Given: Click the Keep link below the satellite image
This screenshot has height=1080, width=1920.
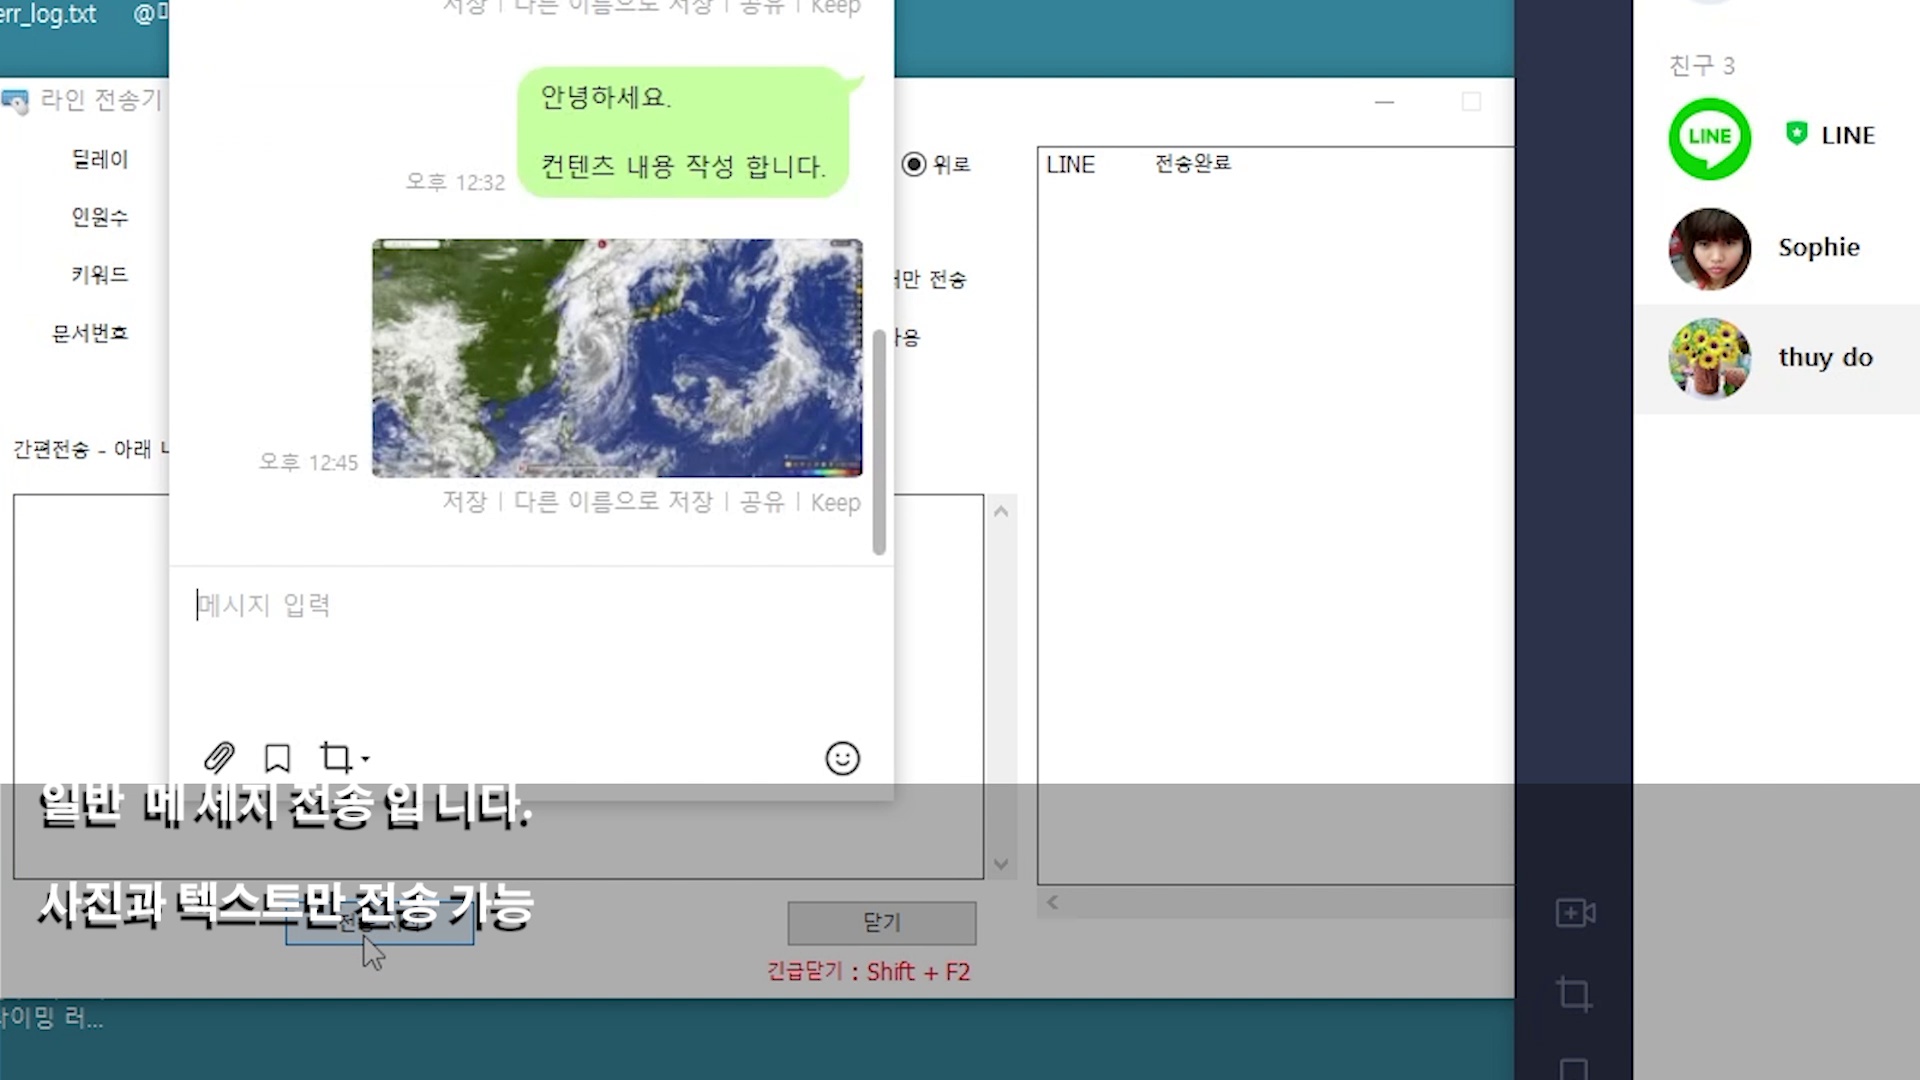Looking at the screenshot, I should 835,502.
